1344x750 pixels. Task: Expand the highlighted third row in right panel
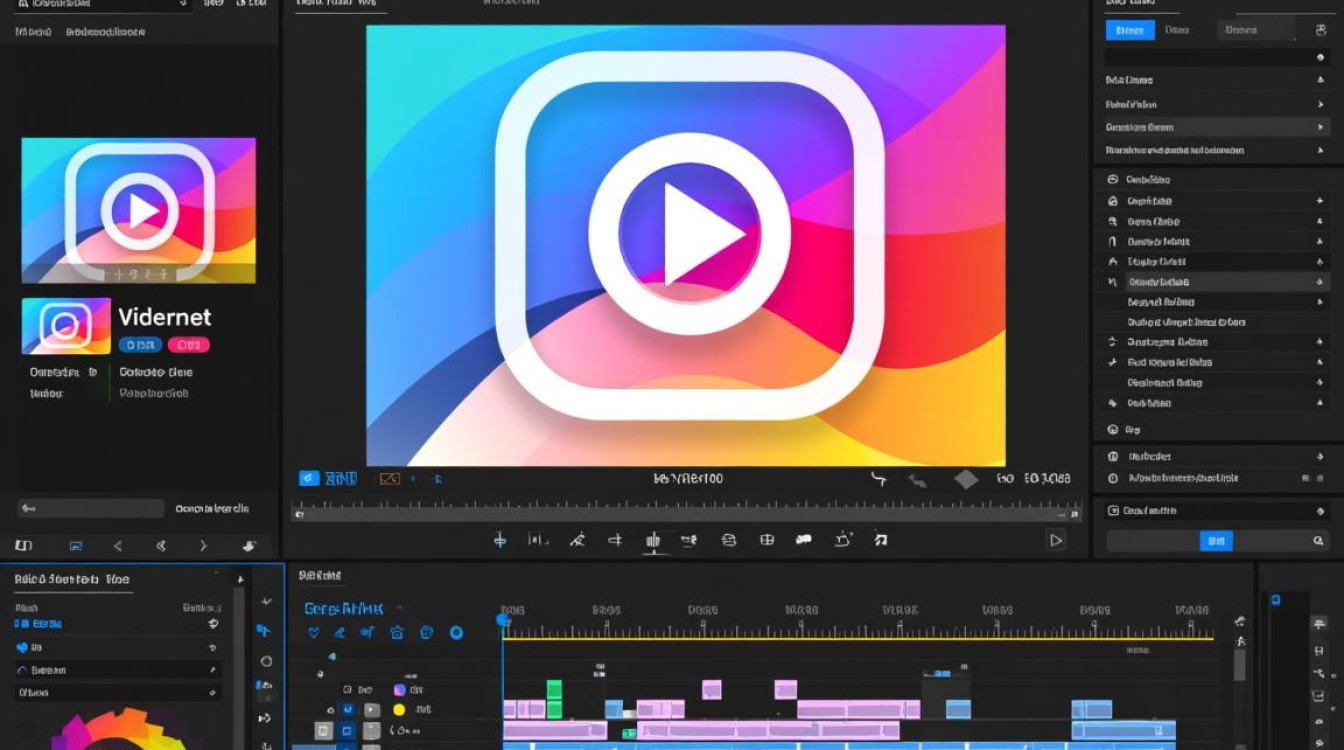1215,127
